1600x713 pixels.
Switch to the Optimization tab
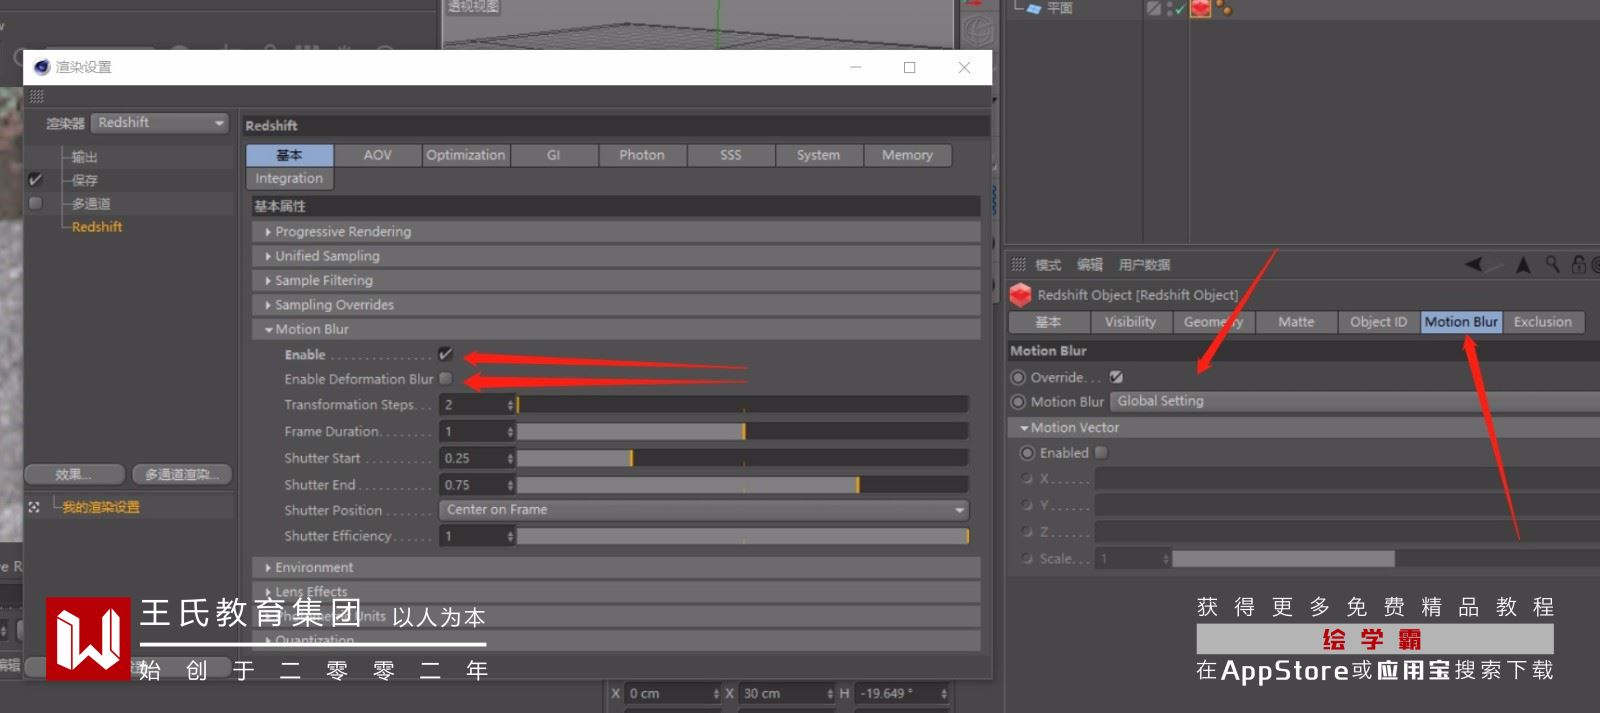click(466, 155)
